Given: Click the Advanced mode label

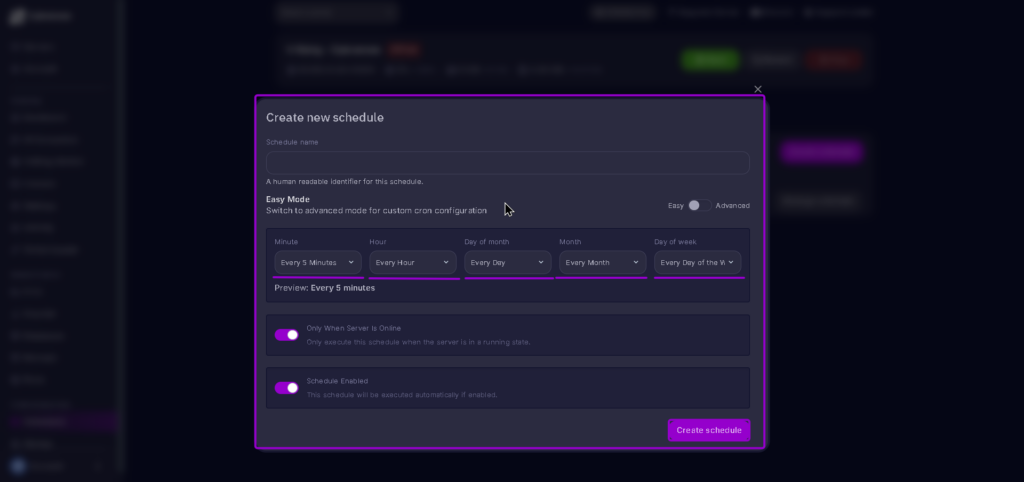Looking at the screenshot, I should coord(733,206).
